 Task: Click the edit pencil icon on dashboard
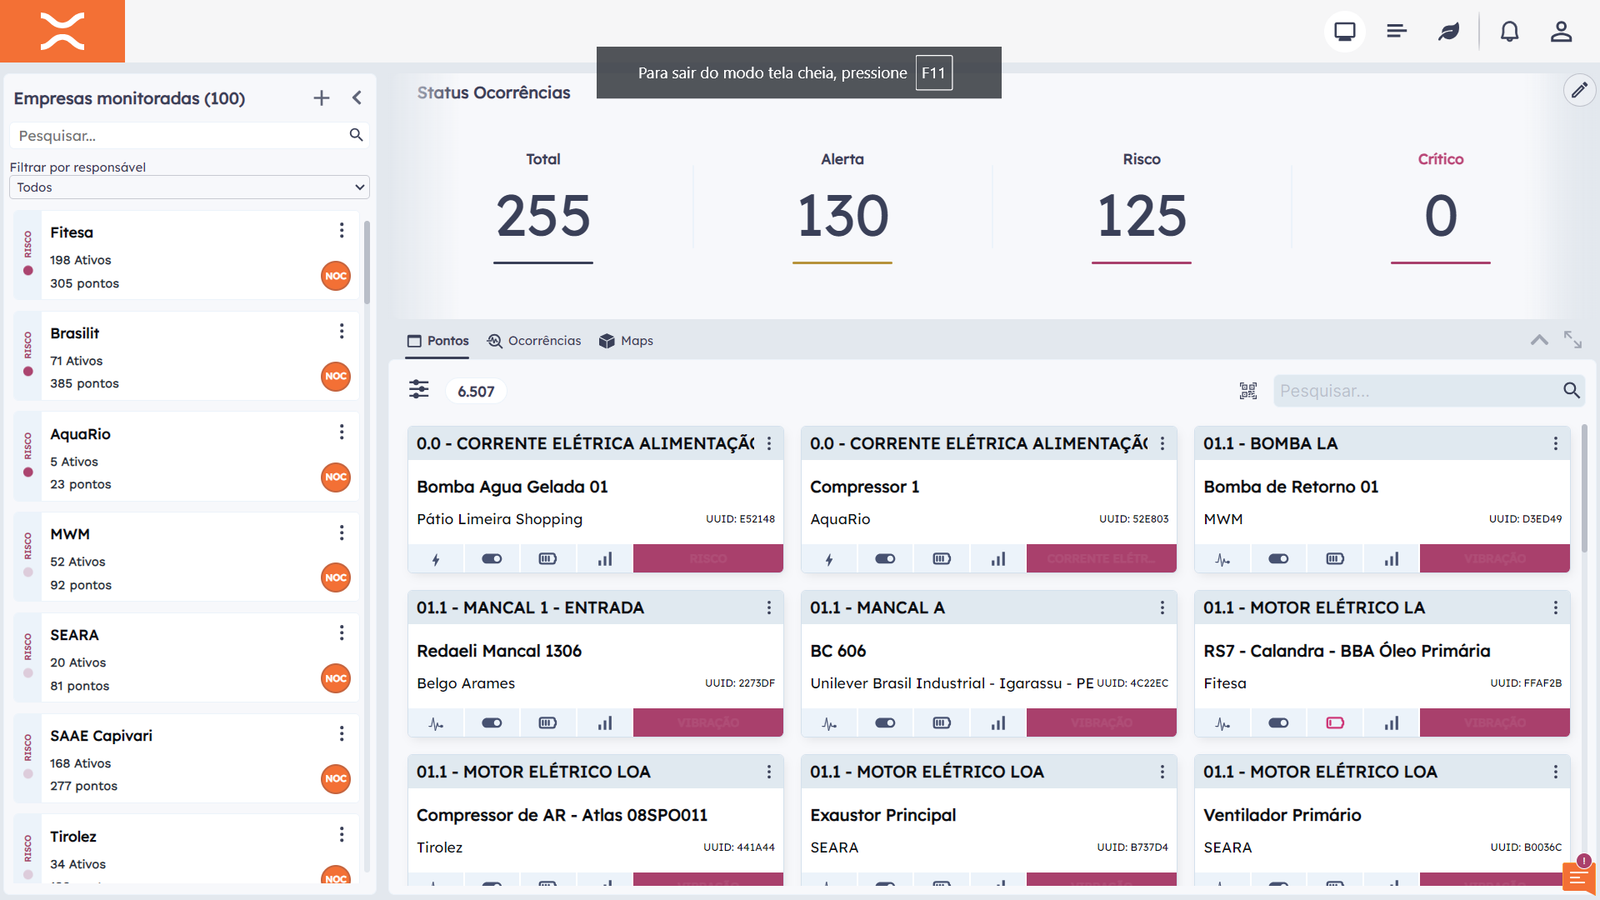(1579, 90)
